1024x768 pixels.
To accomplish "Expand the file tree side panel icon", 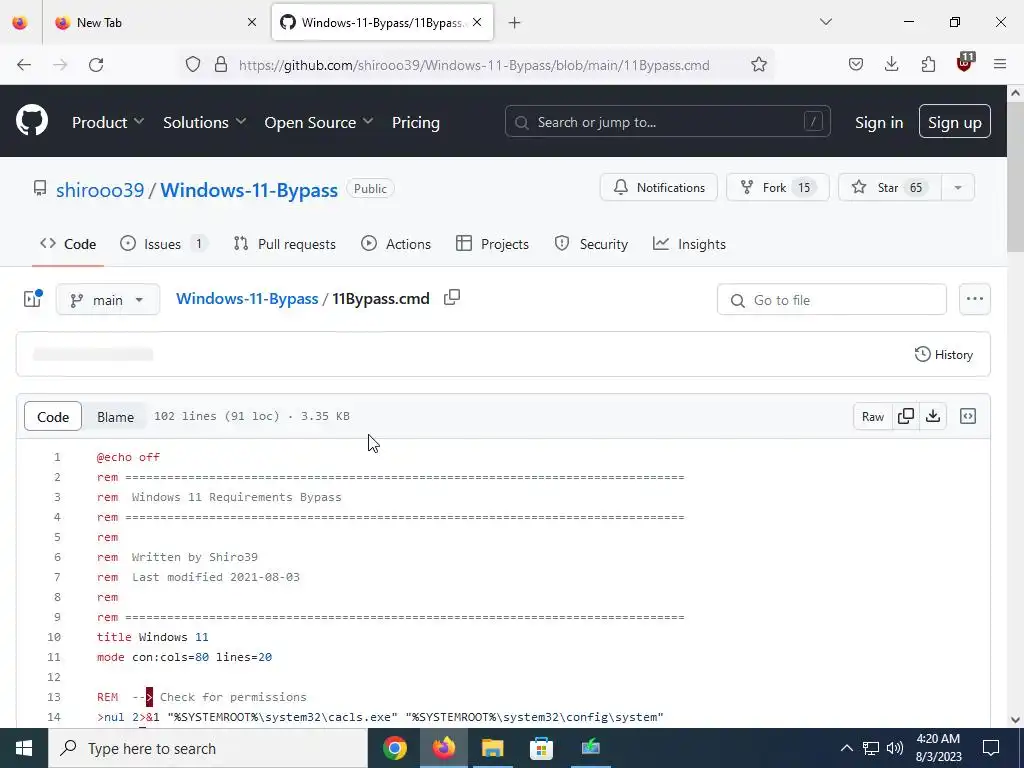I will [33, 299].
